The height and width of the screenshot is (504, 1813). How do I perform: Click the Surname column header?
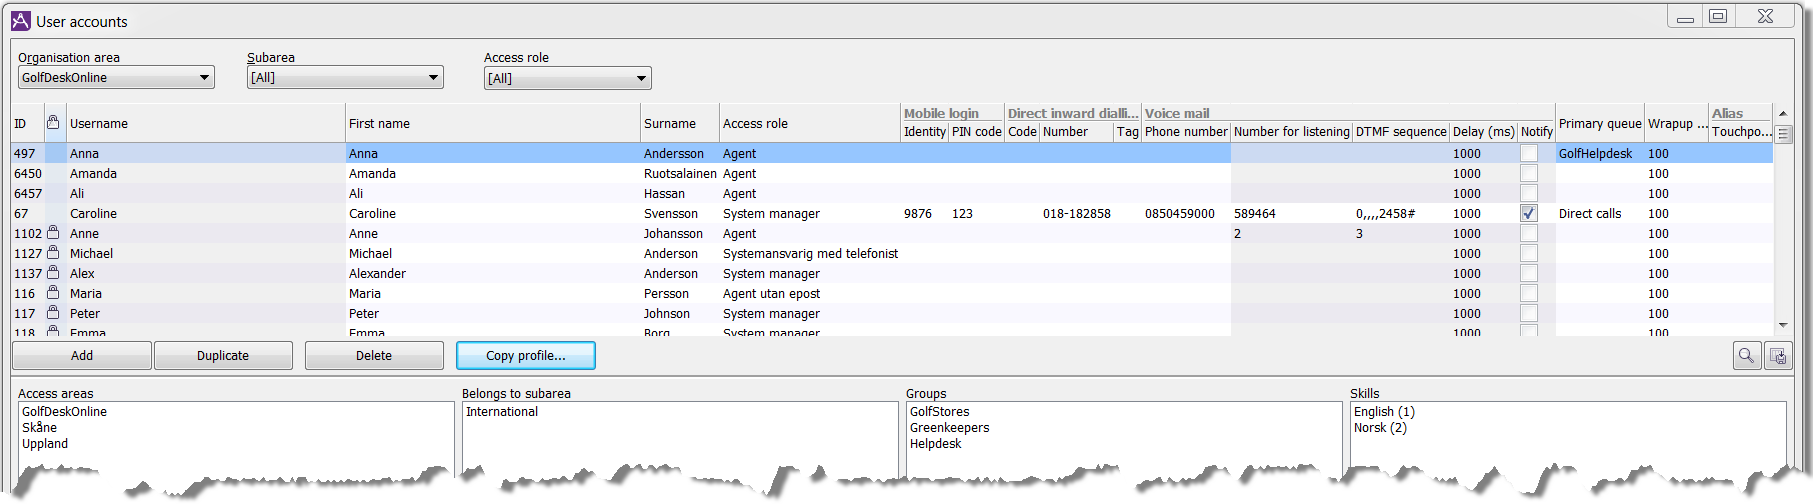pos(670,124)
